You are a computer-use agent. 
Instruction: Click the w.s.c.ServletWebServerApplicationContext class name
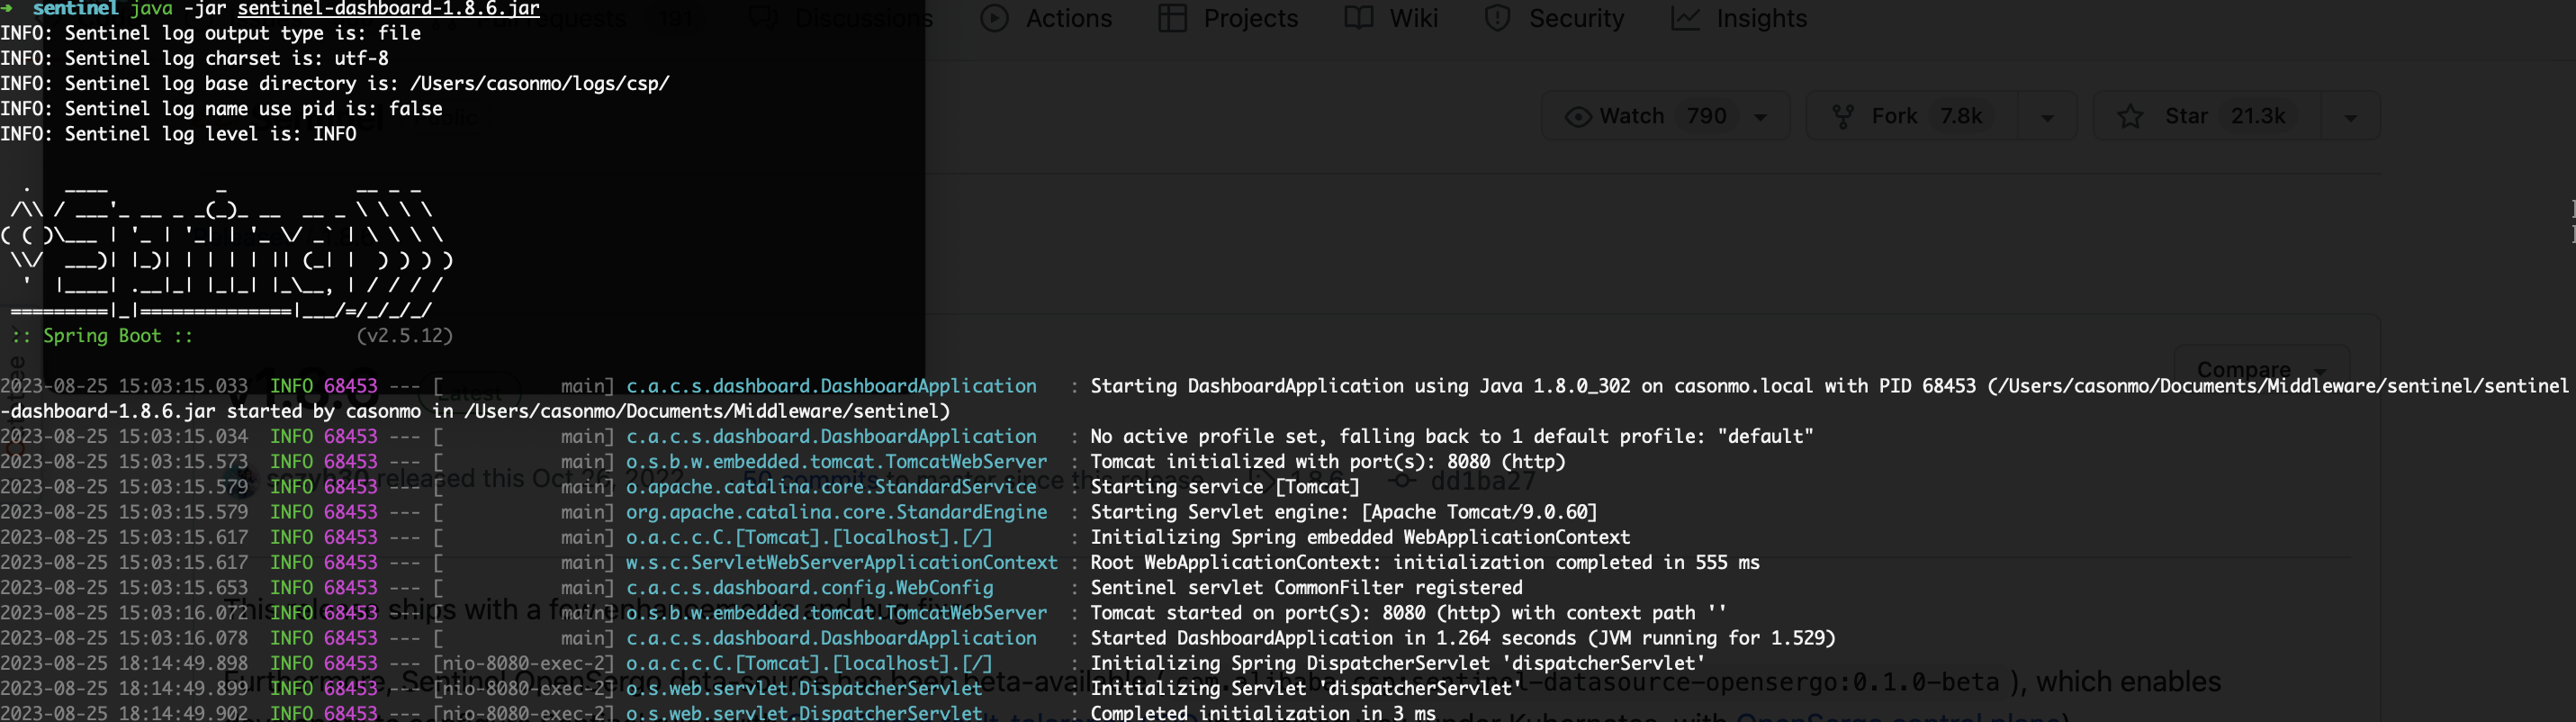(x=842, y=562)
